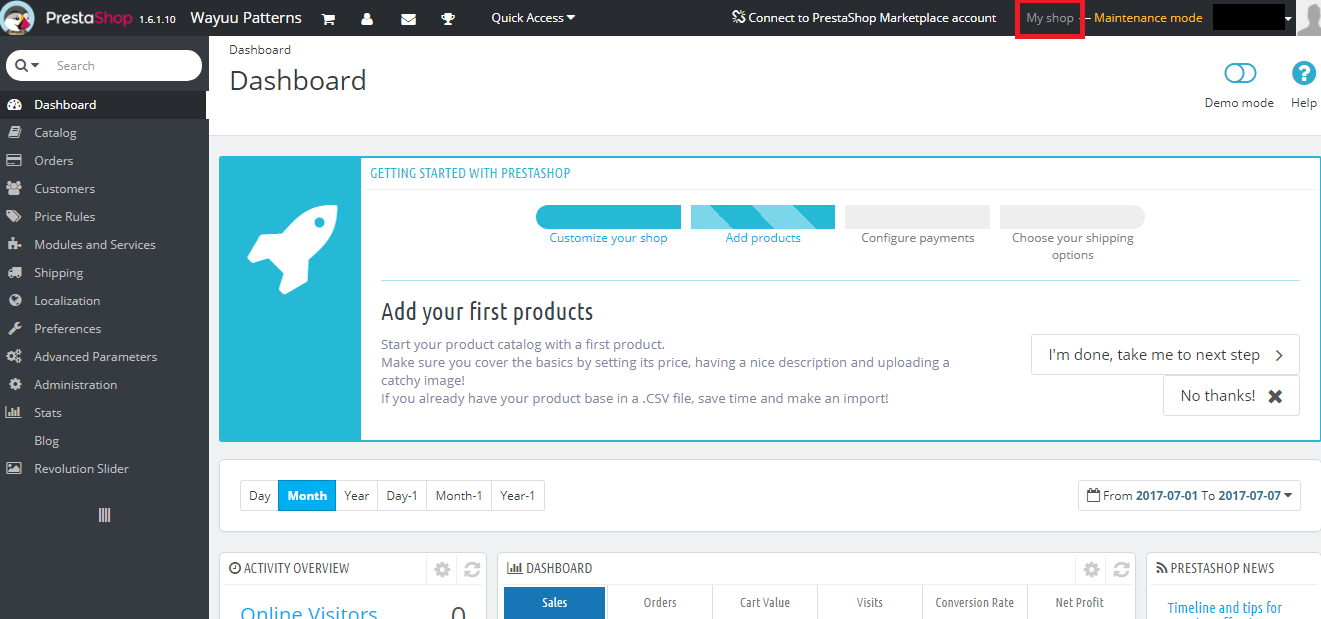Switch to the Cart Value chart tab
The width and height of the screenshot is (1321, 619).
765,603
